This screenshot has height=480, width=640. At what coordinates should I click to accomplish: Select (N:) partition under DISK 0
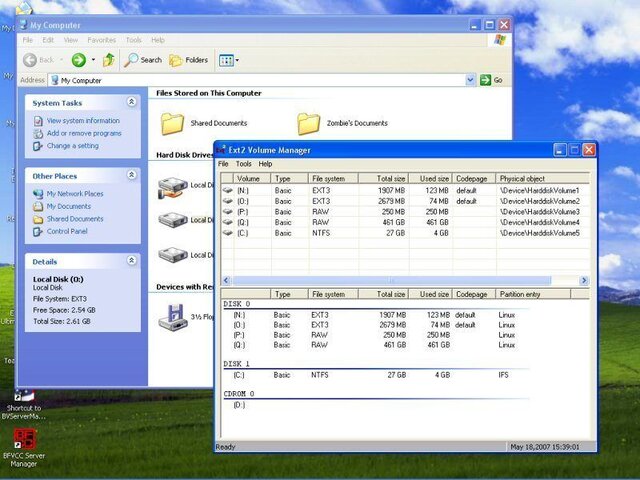click(239, 315)
